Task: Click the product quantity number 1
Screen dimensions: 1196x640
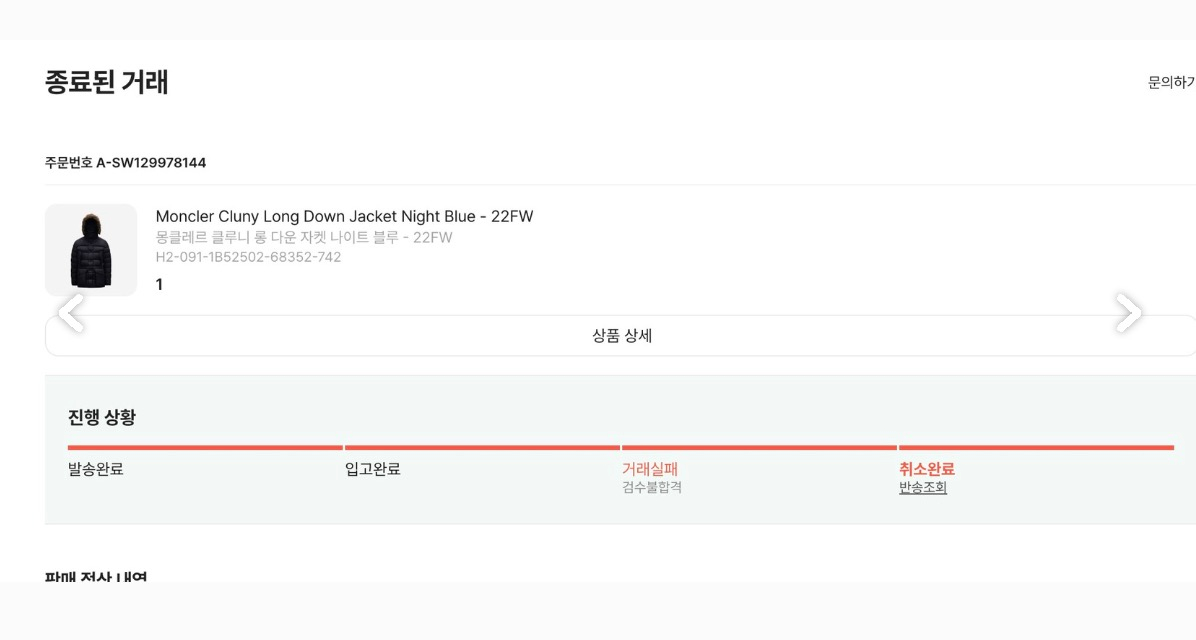Action: click(x=159, y=285)
